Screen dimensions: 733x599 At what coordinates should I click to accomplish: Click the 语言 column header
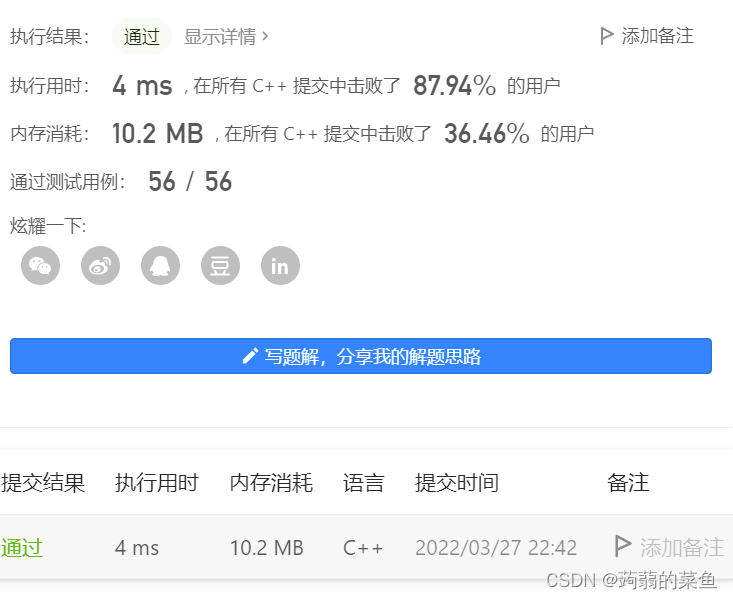tap(364, 483)
